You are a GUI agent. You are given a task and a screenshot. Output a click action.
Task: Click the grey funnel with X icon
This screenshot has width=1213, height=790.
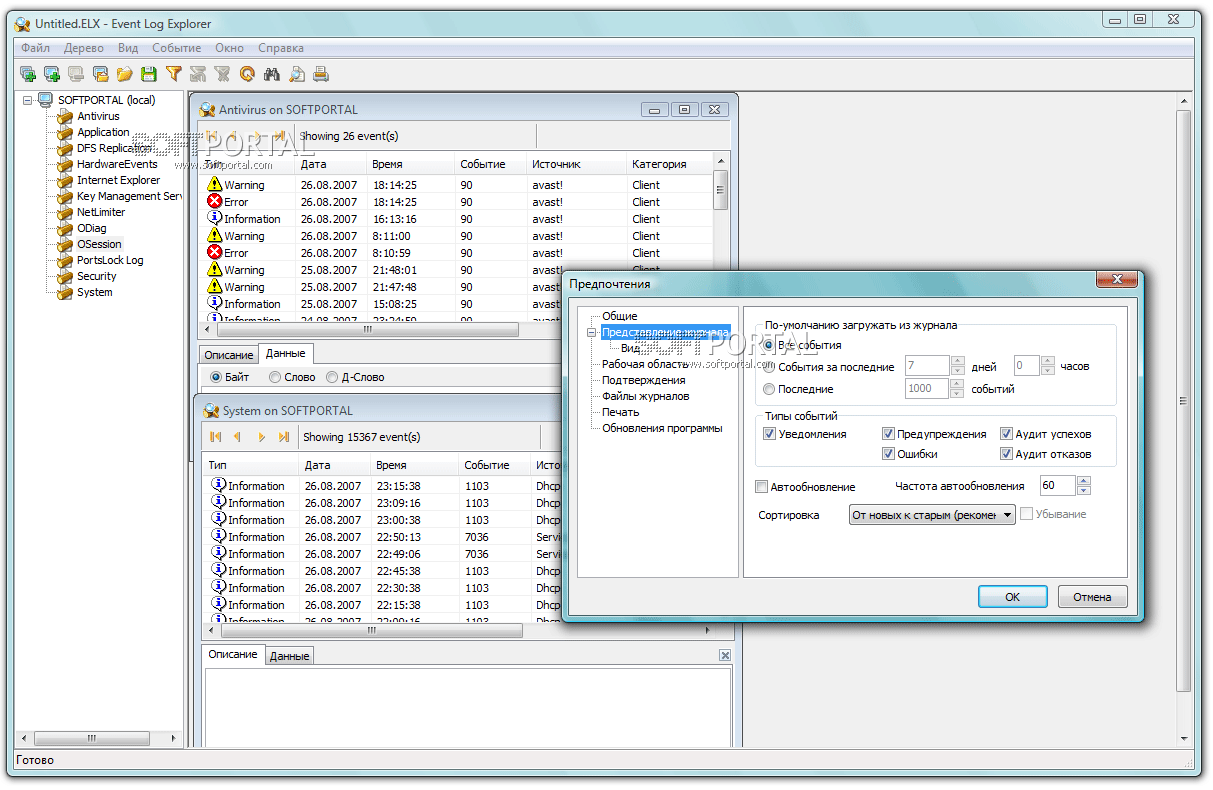222,73
